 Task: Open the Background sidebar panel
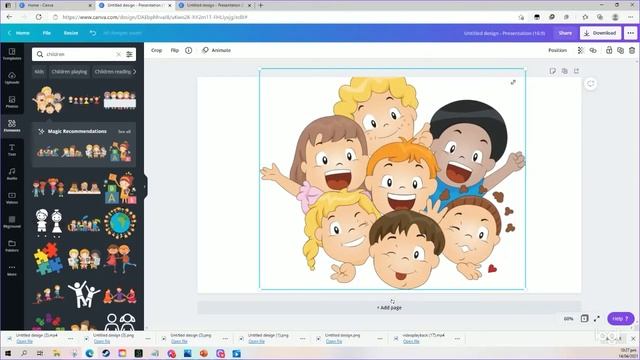coord(12,222)
